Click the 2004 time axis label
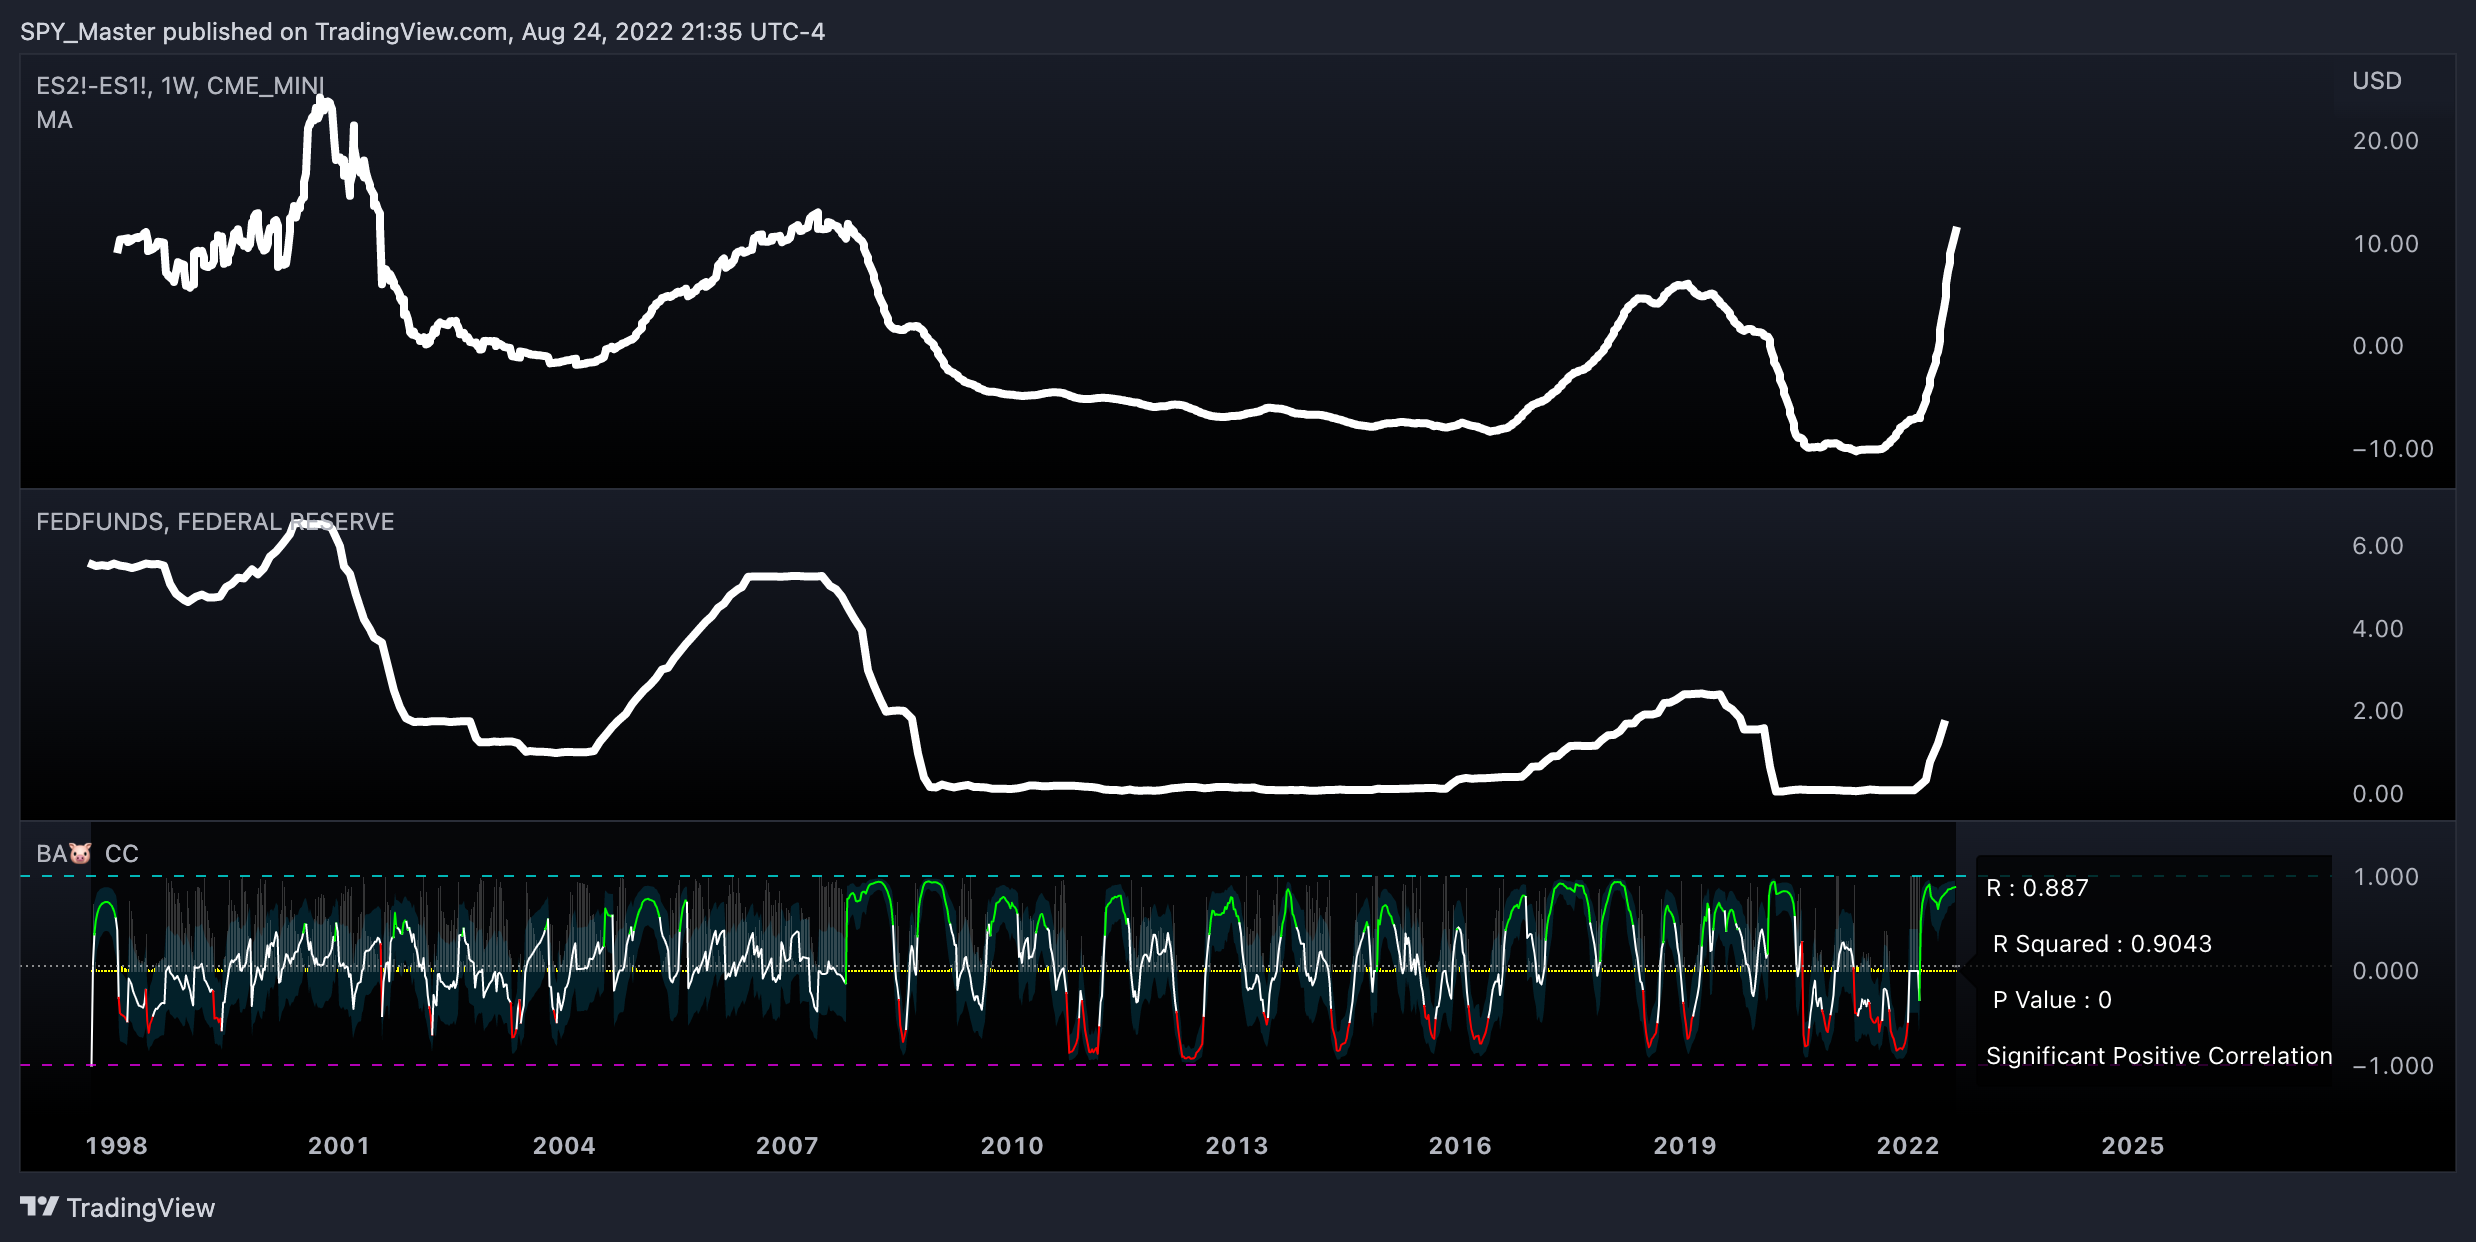 564,1146
